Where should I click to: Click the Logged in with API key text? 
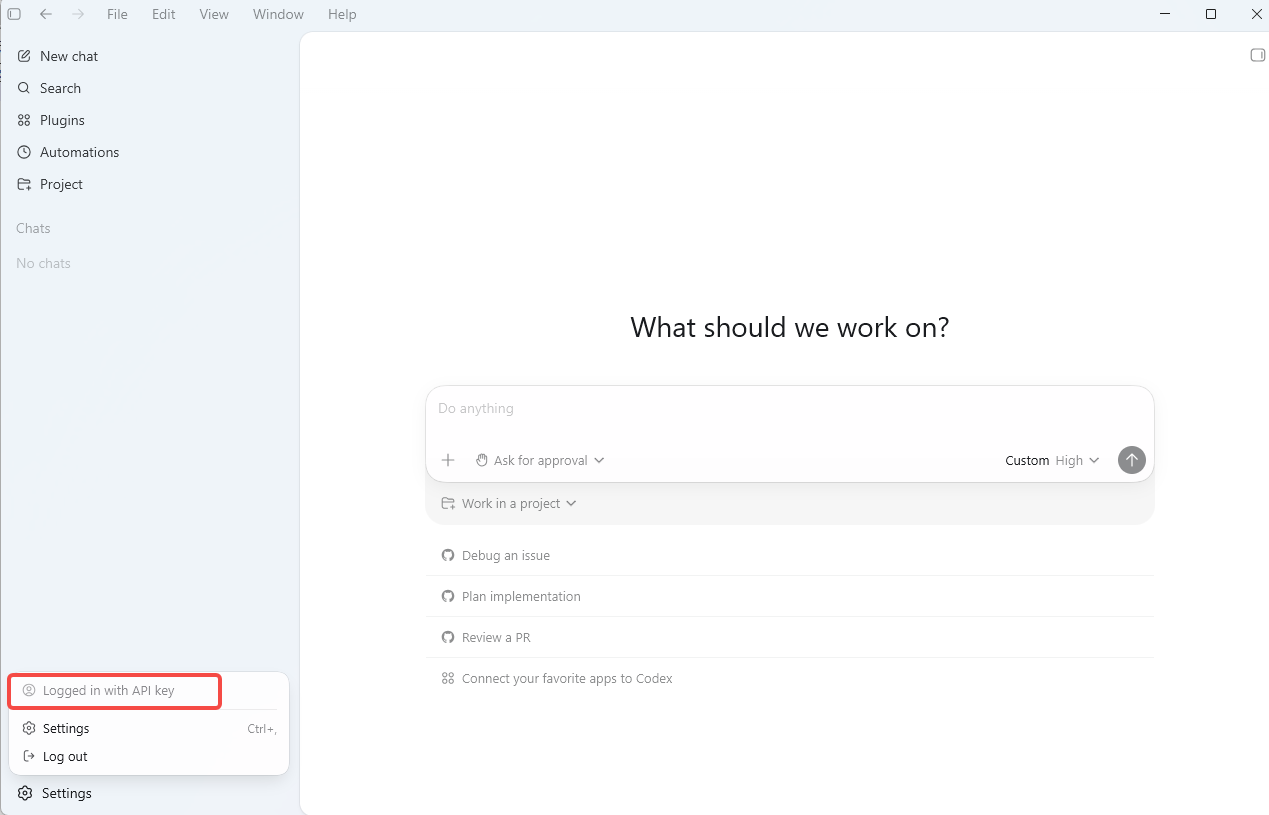pos(109,691)
